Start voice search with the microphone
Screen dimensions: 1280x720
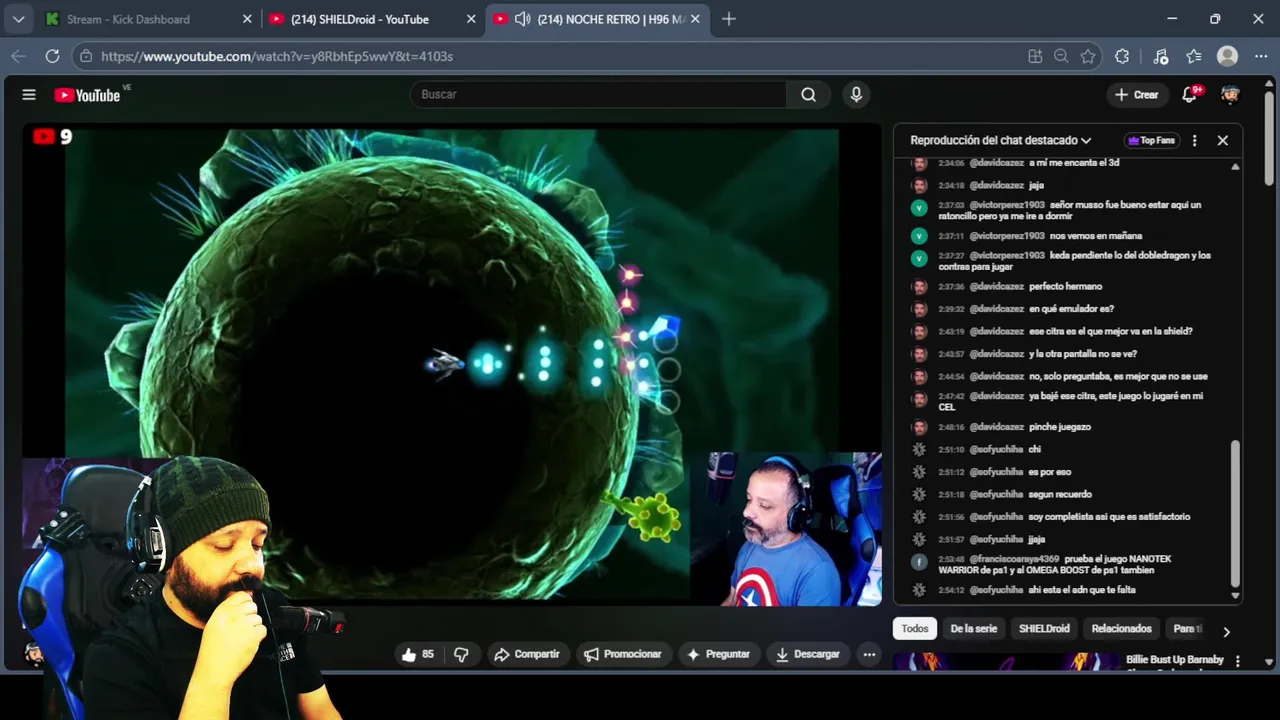coord(855,95)
